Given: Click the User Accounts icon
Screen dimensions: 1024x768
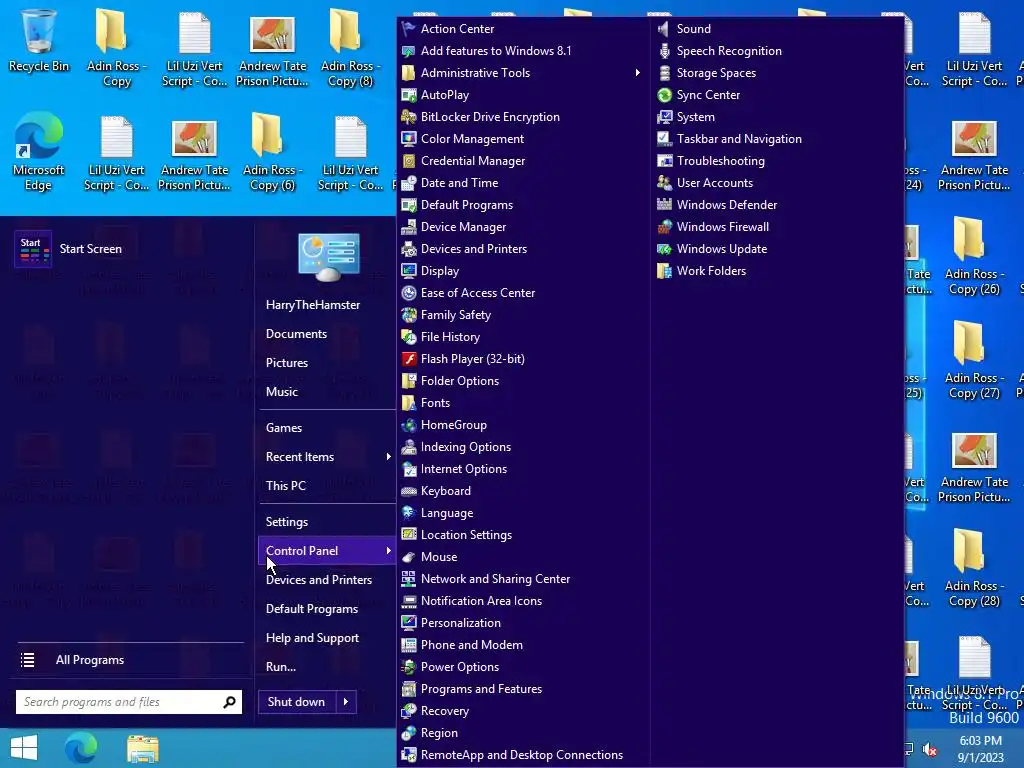Looking at the screenshot, I should 664,183.
